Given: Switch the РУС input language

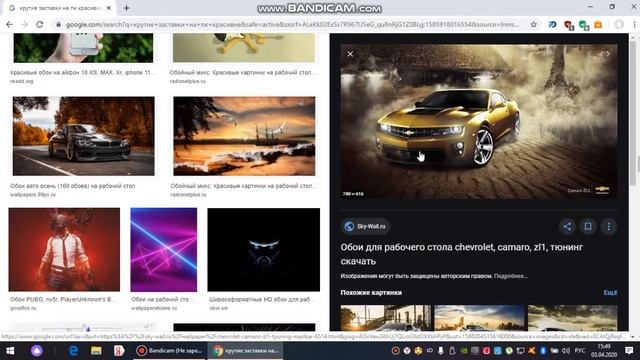Looking at the screenshot, I should pos(579,351).
